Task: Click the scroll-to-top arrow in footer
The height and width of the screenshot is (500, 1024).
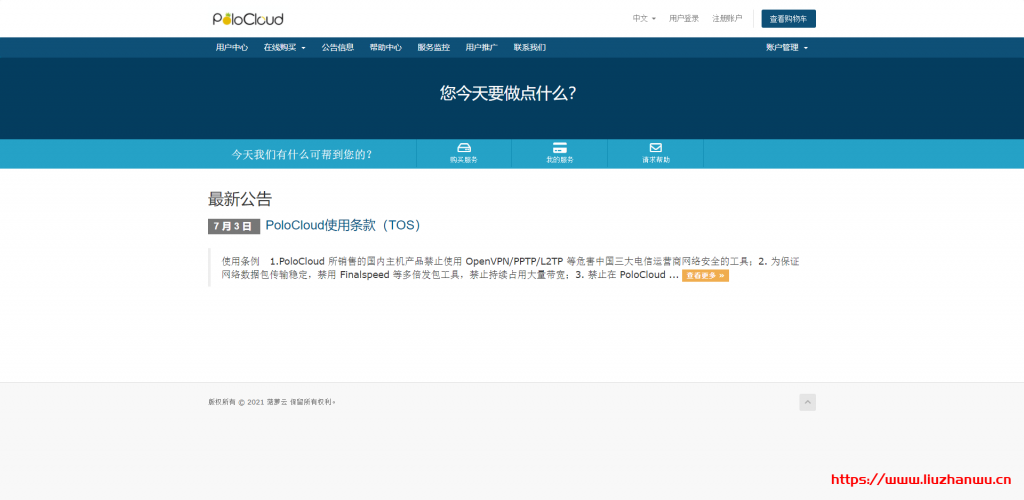Action: 807,402
